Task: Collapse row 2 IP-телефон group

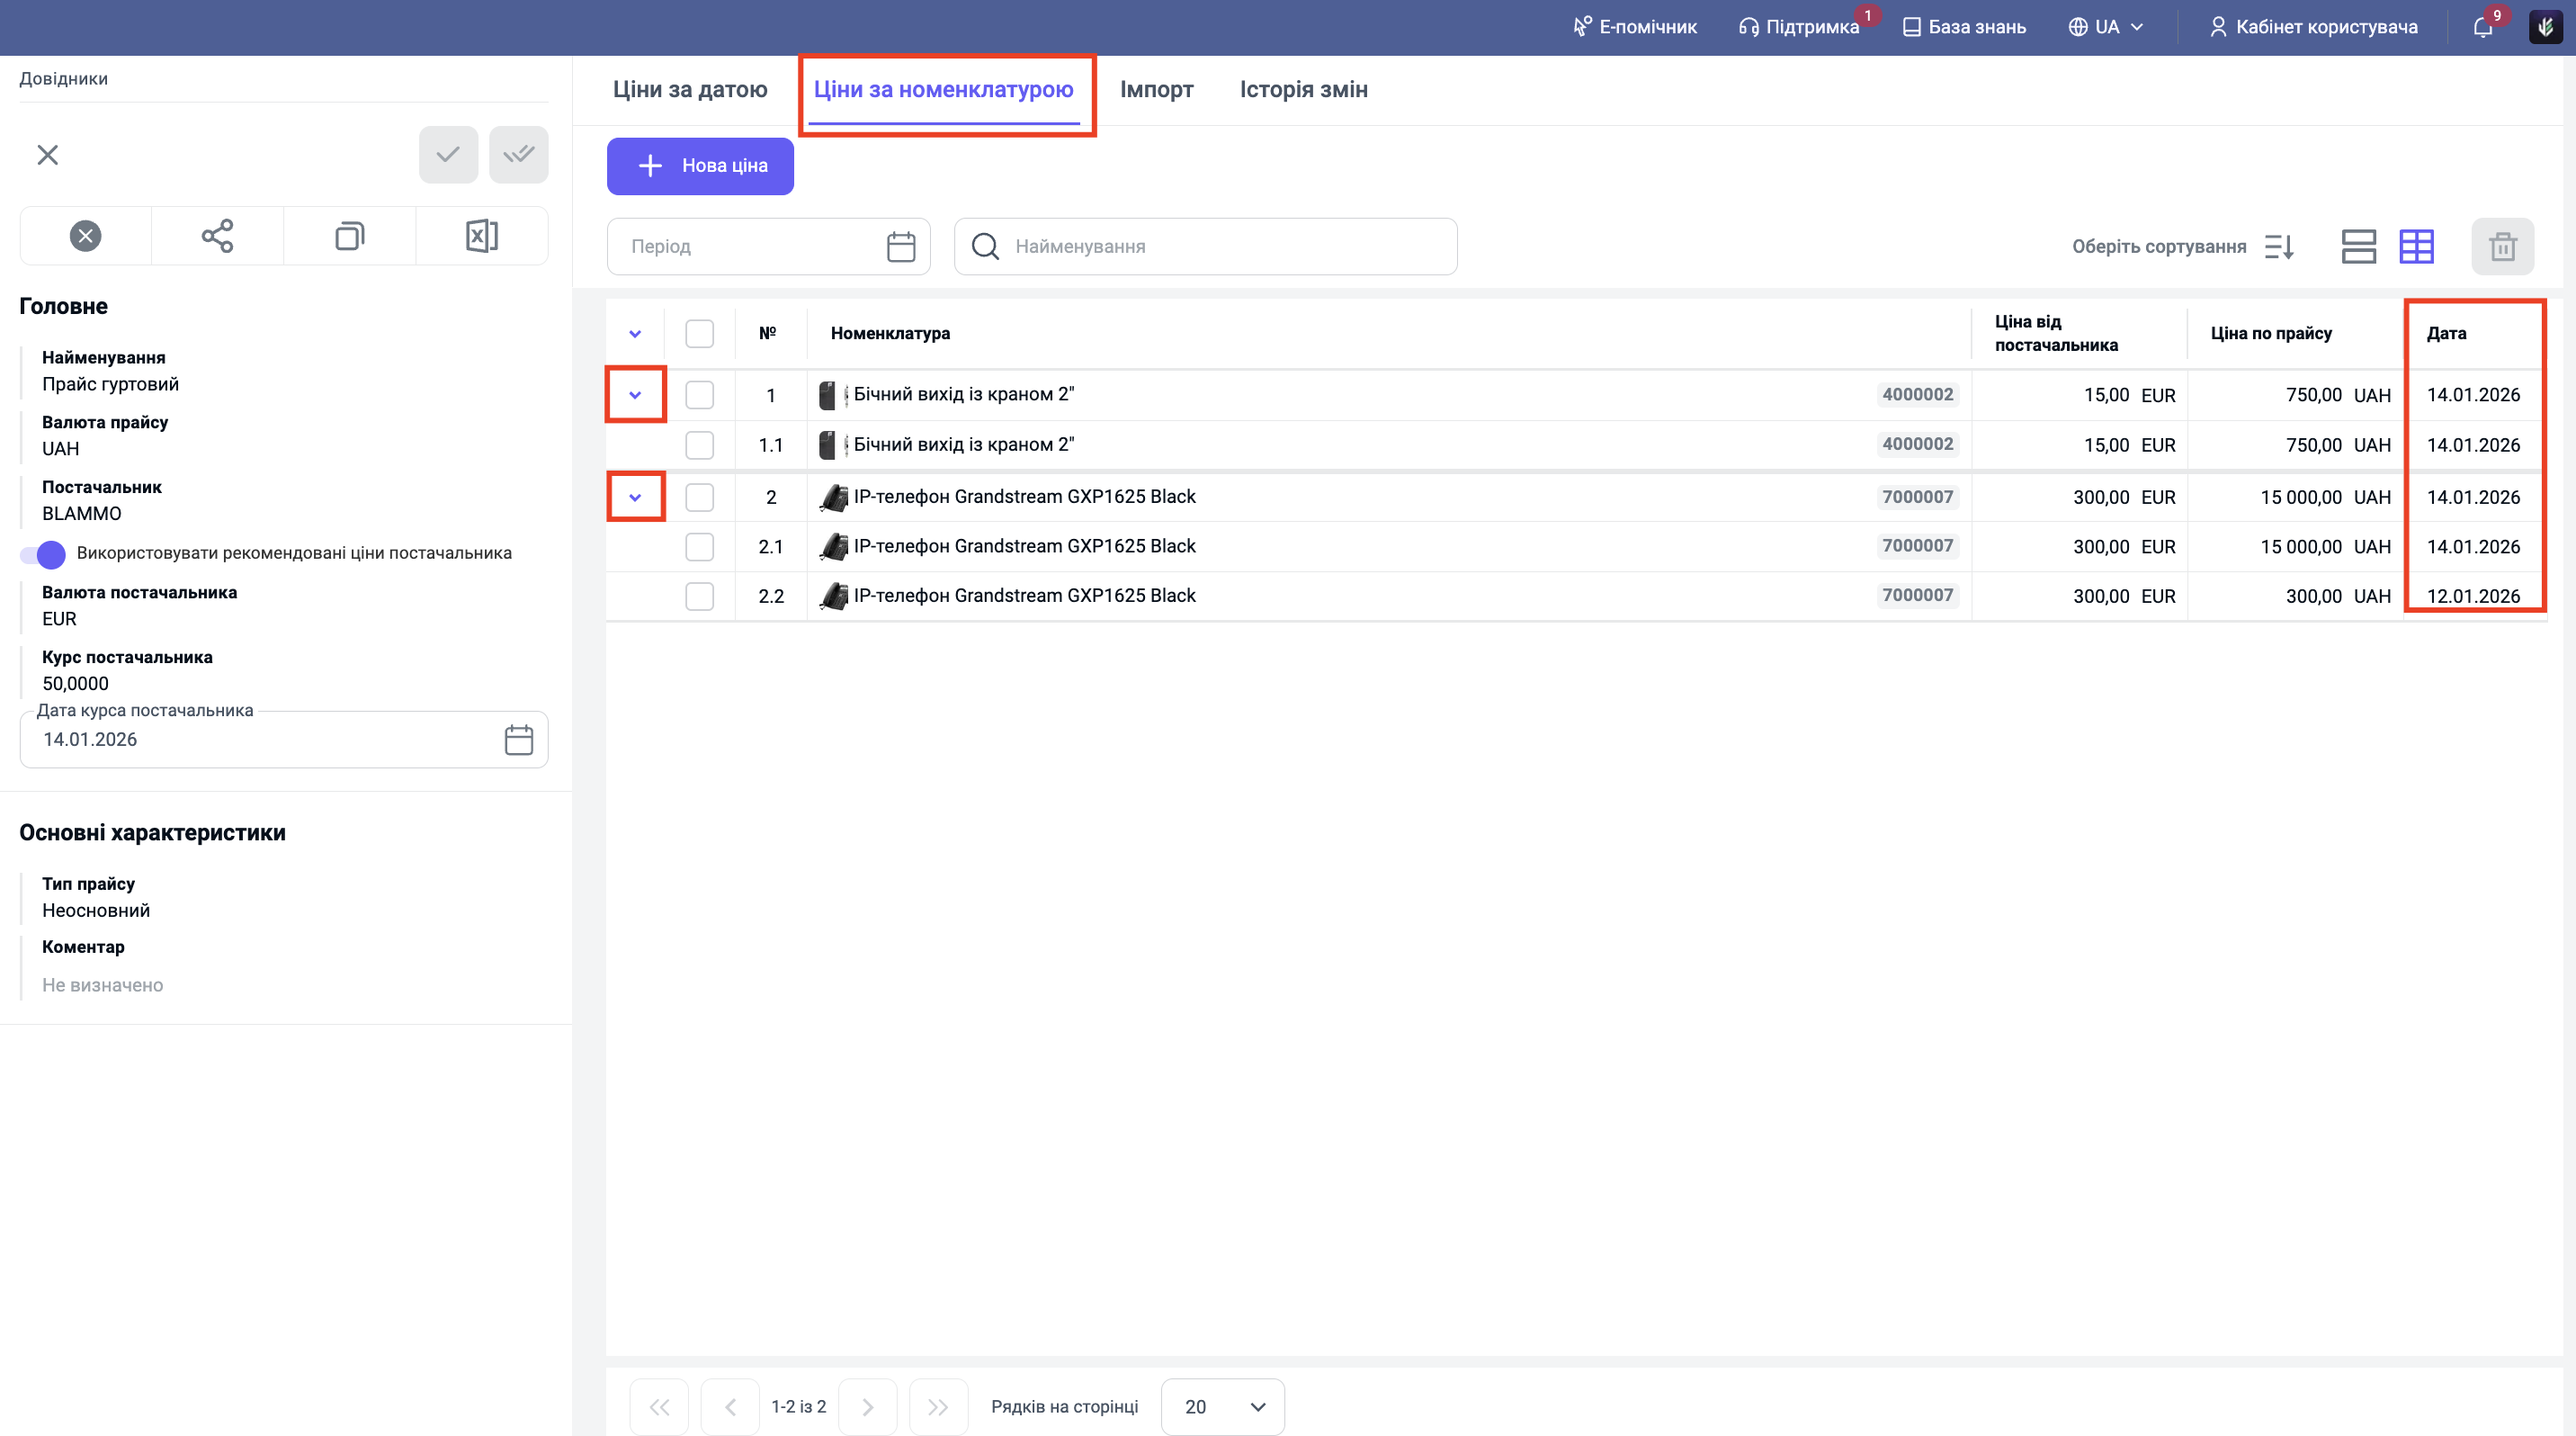Action: click(635, 497)
